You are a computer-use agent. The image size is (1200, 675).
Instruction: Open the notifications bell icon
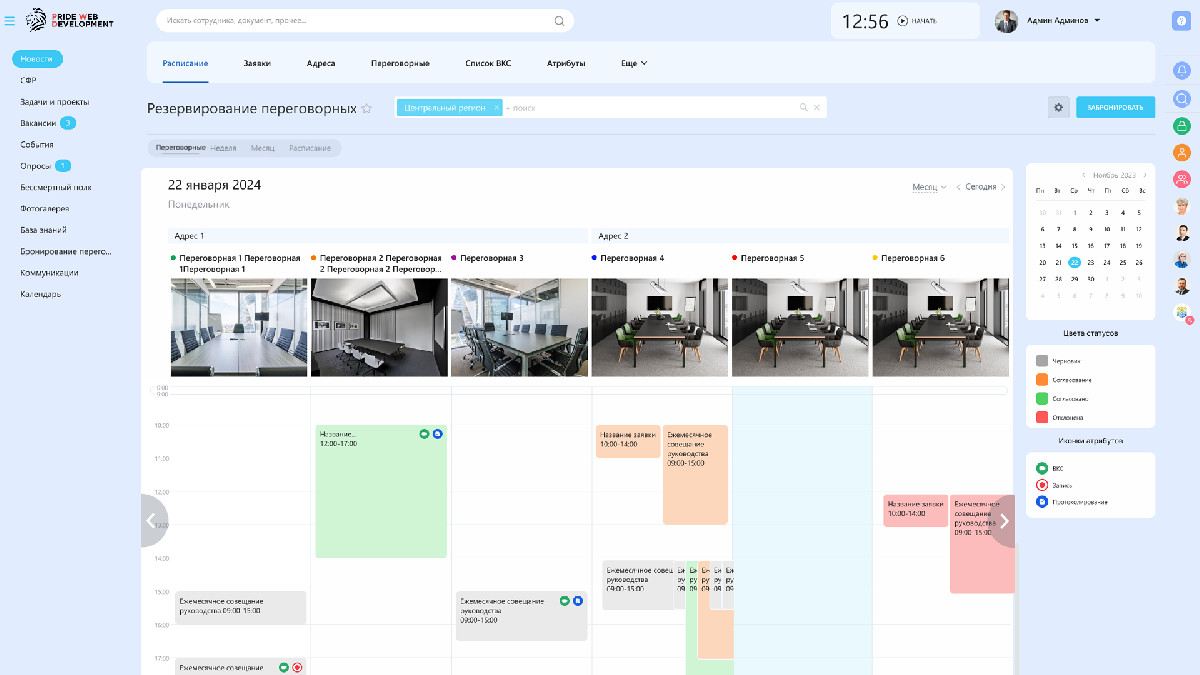(x=1181, y=70)
